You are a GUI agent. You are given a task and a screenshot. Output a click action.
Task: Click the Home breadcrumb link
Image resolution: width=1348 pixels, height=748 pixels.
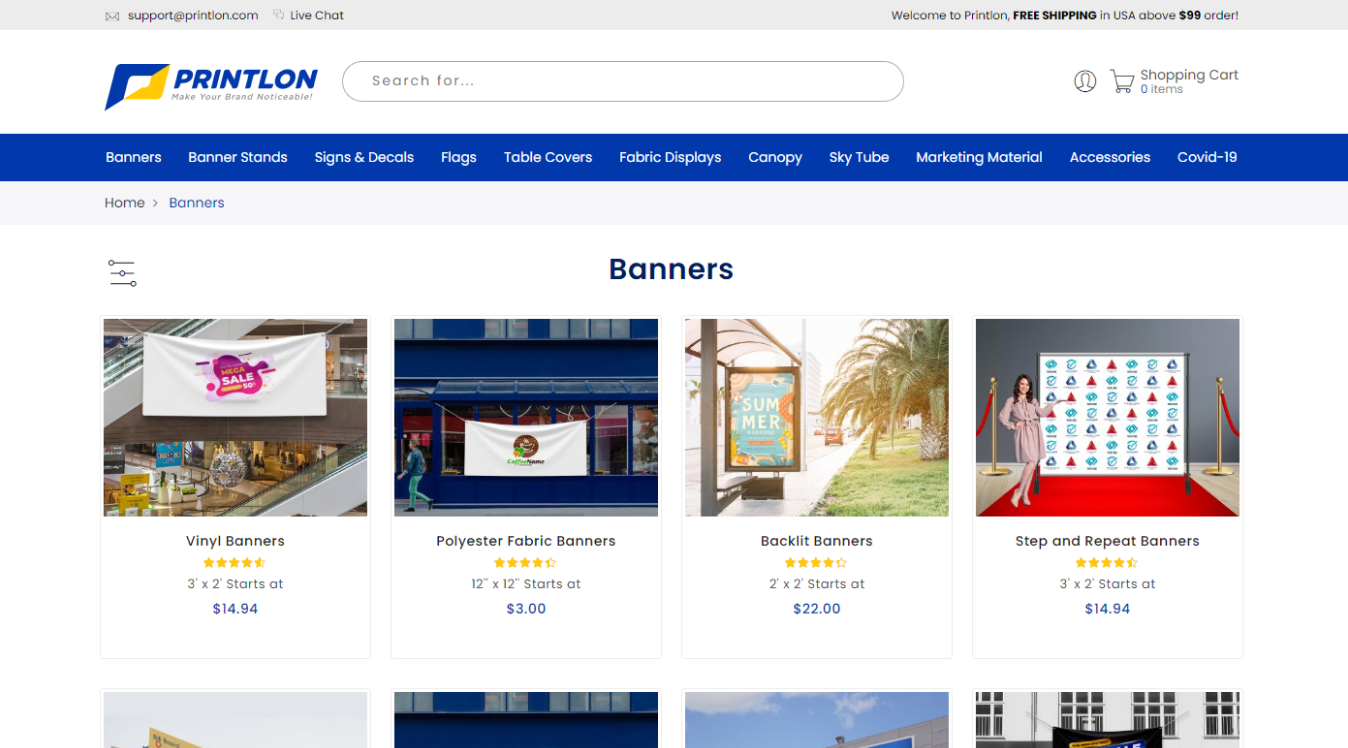click(125, 203)
